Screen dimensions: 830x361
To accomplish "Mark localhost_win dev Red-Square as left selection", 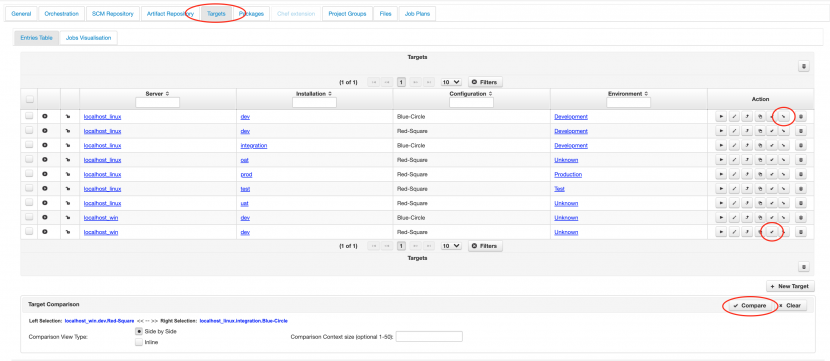I will pyautogui.click(x=772, y=232).
